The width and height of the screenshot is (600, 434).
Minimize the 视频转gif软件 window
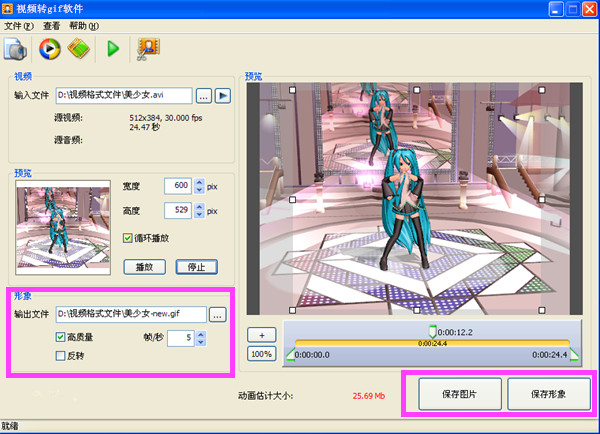point(556,9)
